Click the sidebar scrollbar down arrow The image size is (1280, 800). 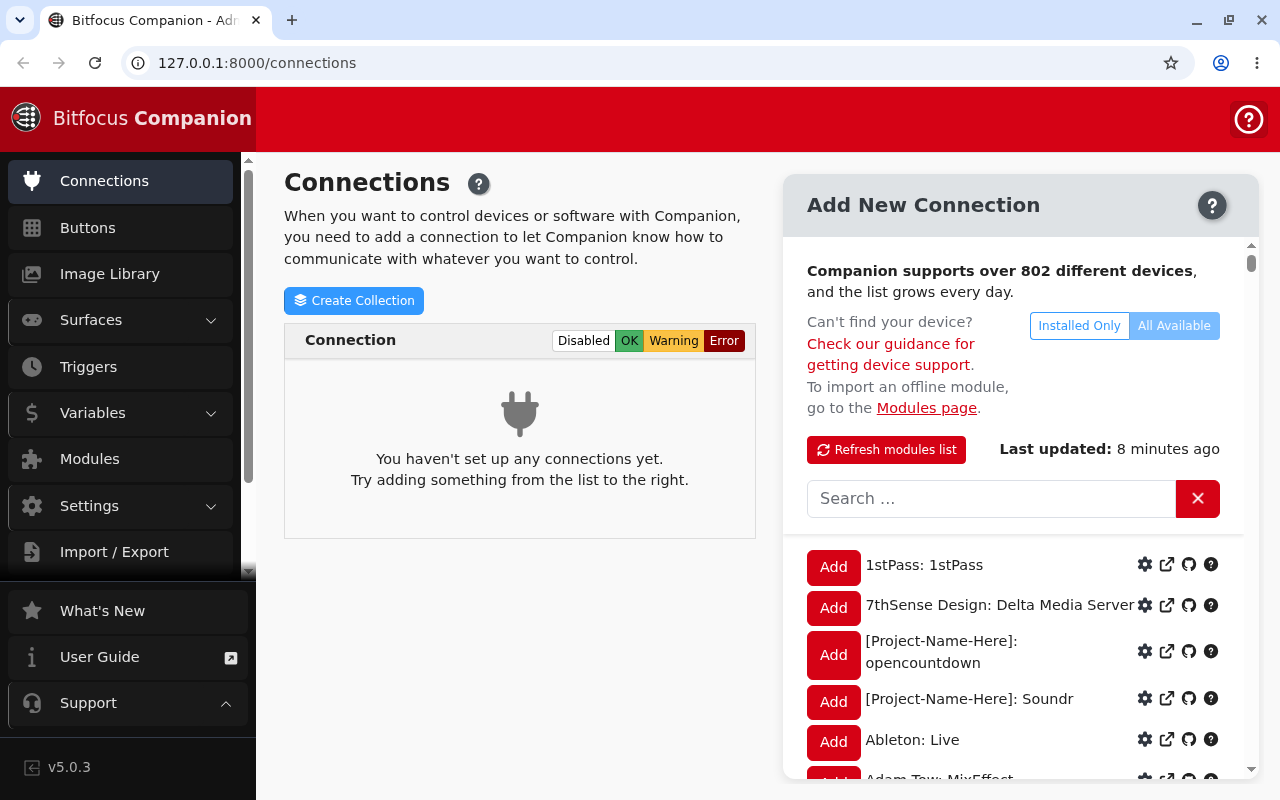click(x=249, y=571)
